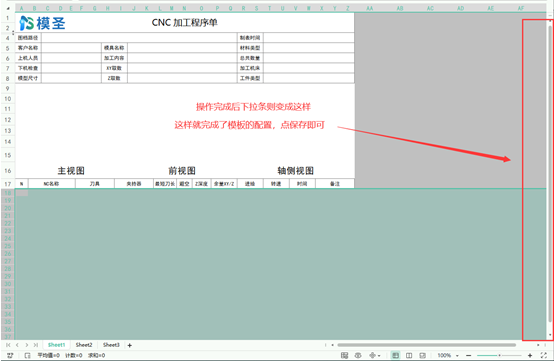Click the vertical scrollbar track
The width and height of the screenshot is (554, 362).
tap(550, 177)
